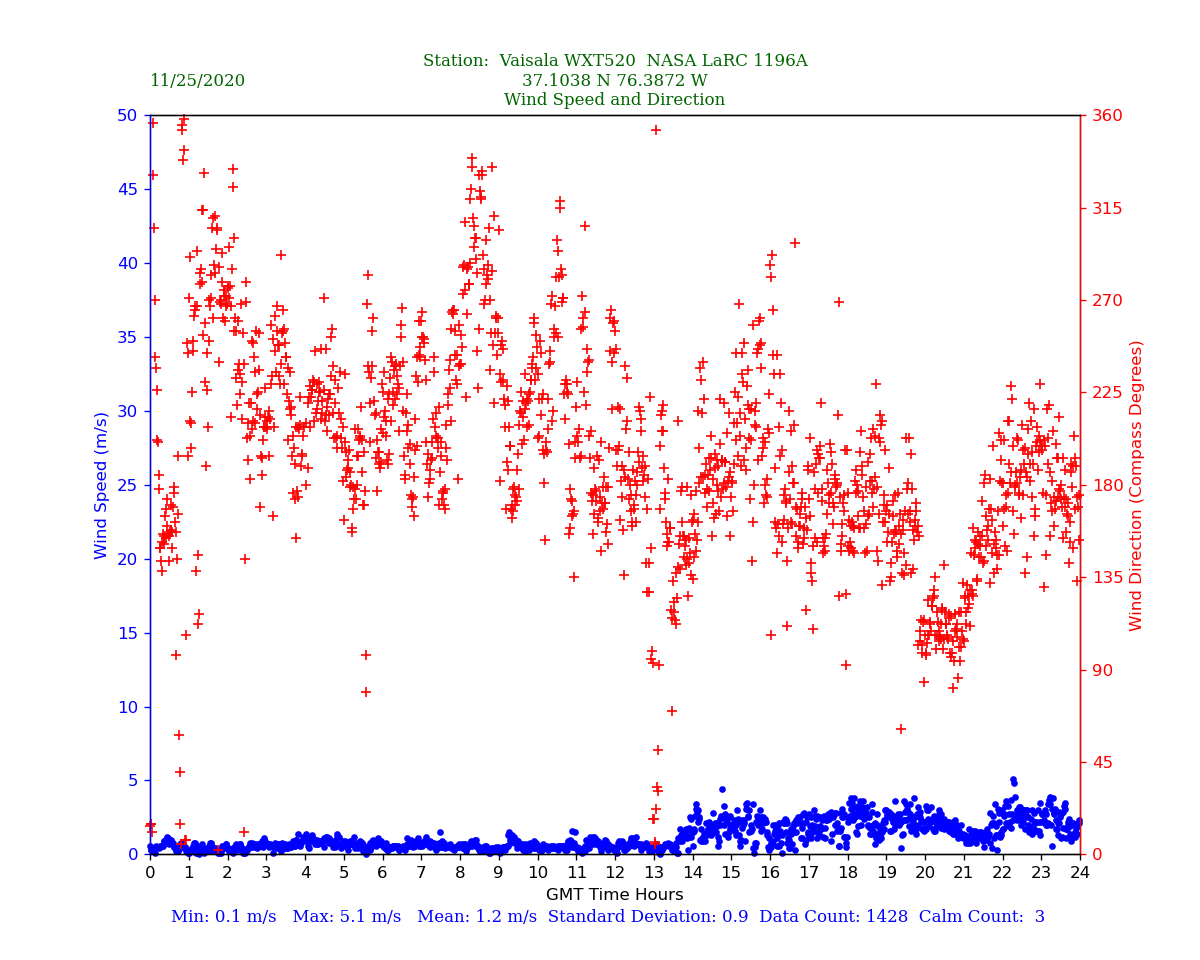Click the date label 11/25/2020
Image resolution: width=1200 pixels, height=960 pixels.
197,81
